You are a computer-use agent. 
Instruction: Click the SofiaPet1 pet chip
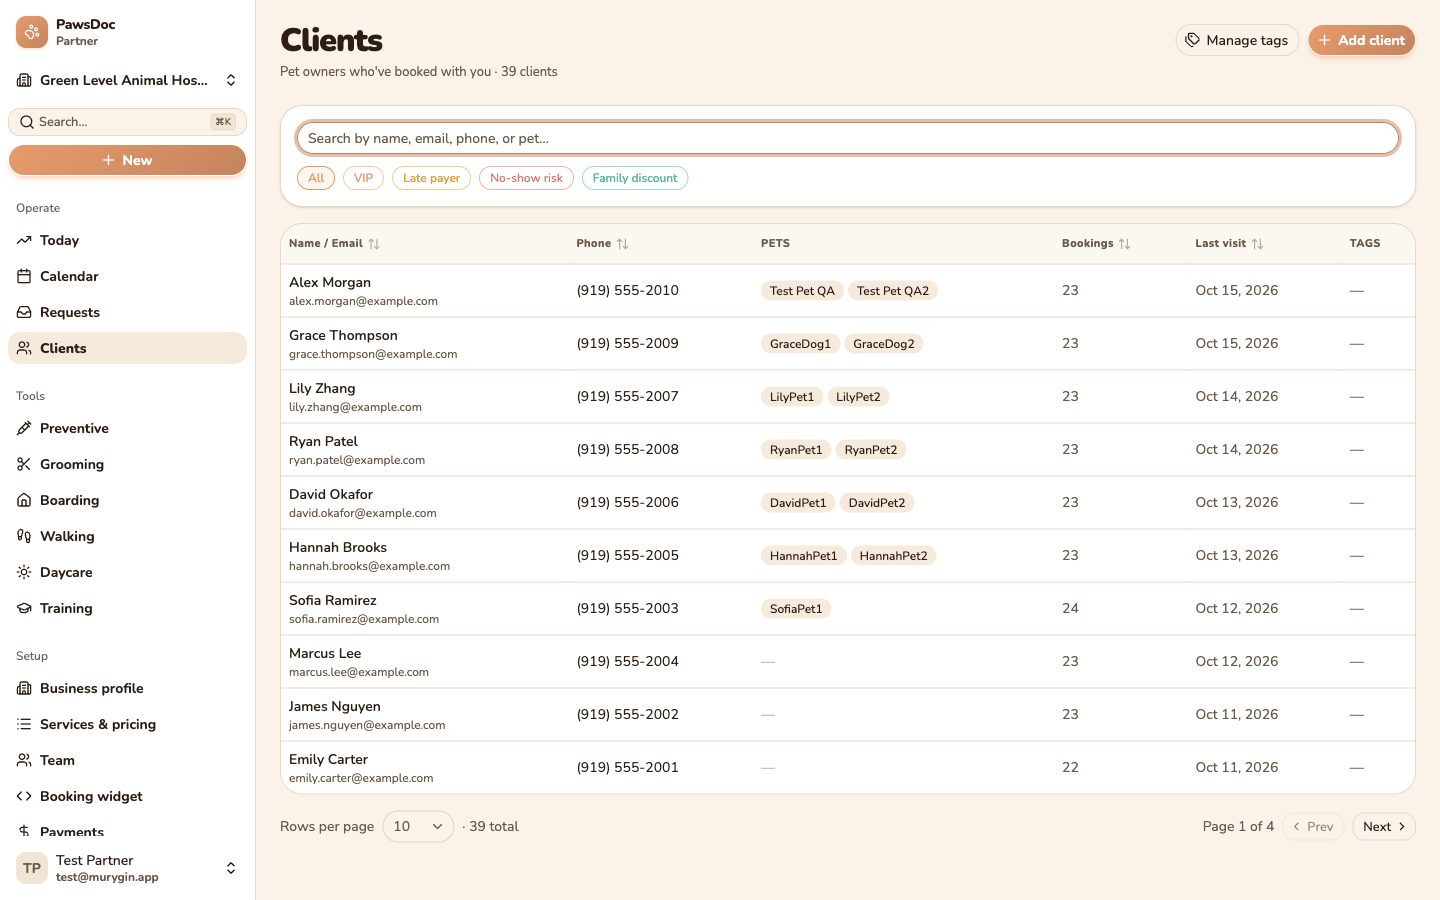point(796,609)
